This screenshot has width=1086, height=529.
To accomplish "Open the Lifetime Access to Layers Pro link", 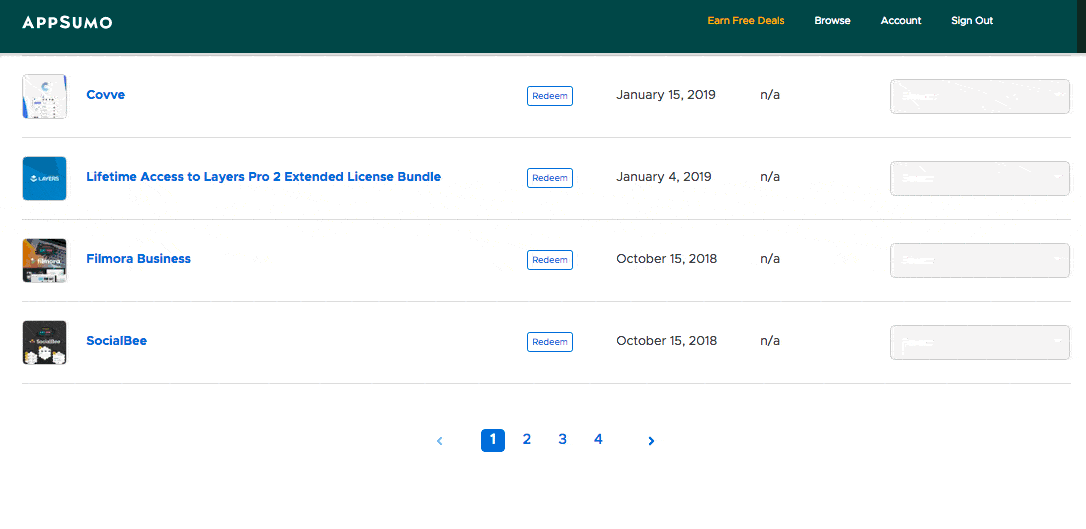I will tap(263, 177).
